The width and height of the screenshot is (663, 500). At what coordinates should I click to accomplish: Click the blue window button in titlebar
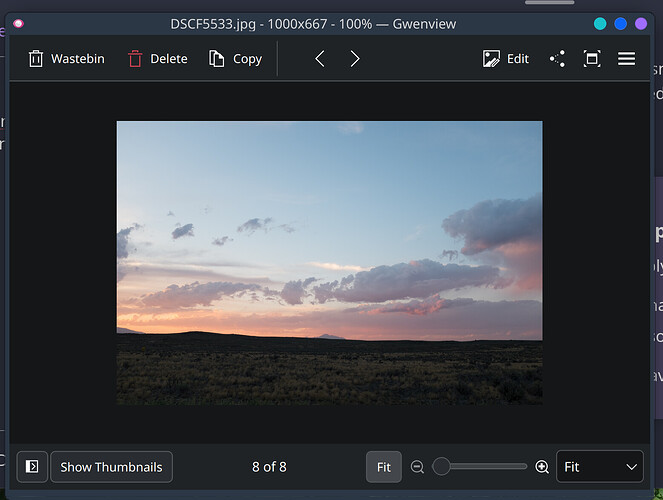click(x=620, y=24)
